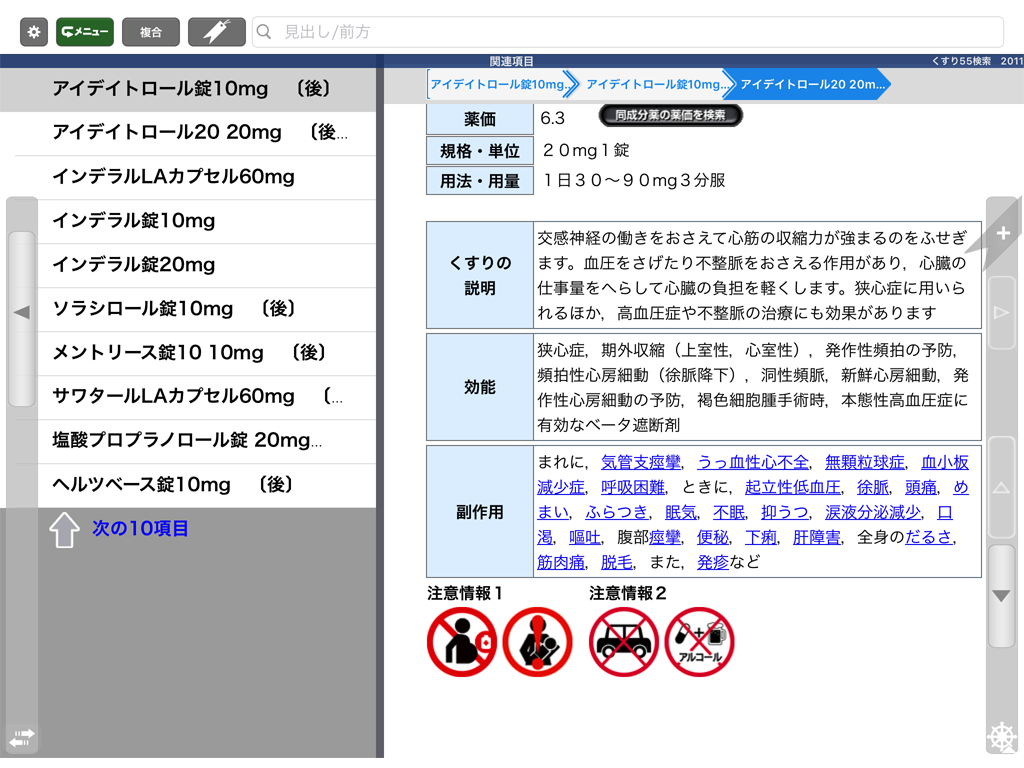Open 下痢 link
Screen dimensions: 1024x768
[761, 537]
